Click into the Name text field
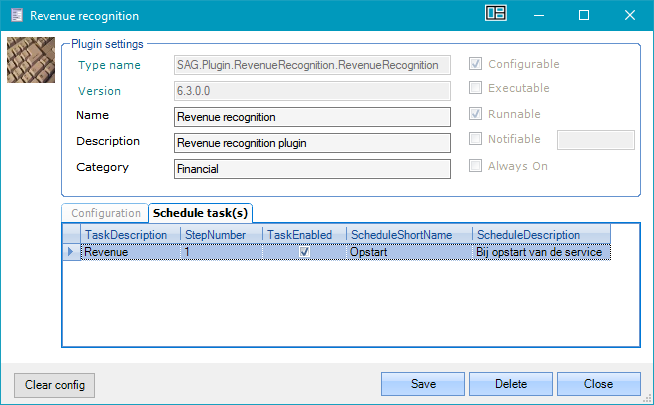Screen dimensions: 654x405 coord(311,116)
